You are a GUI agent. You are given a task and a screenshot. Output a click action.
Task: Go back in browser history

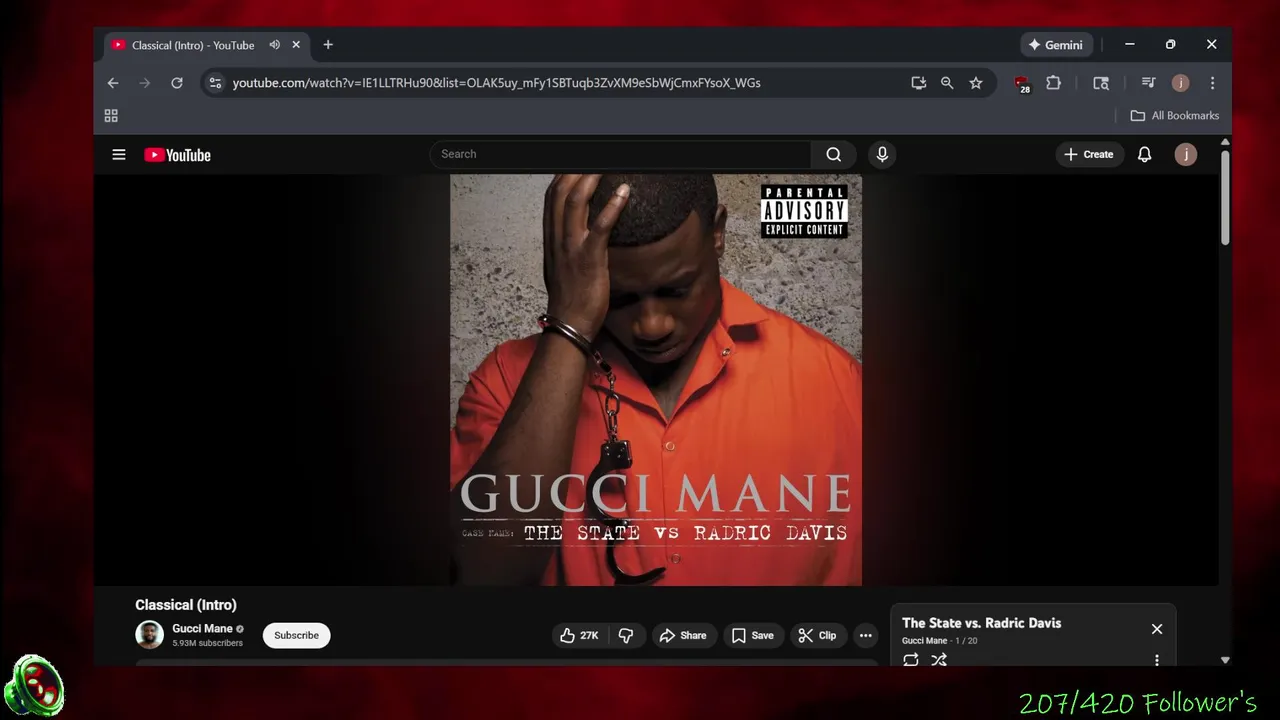coord(113,83)
